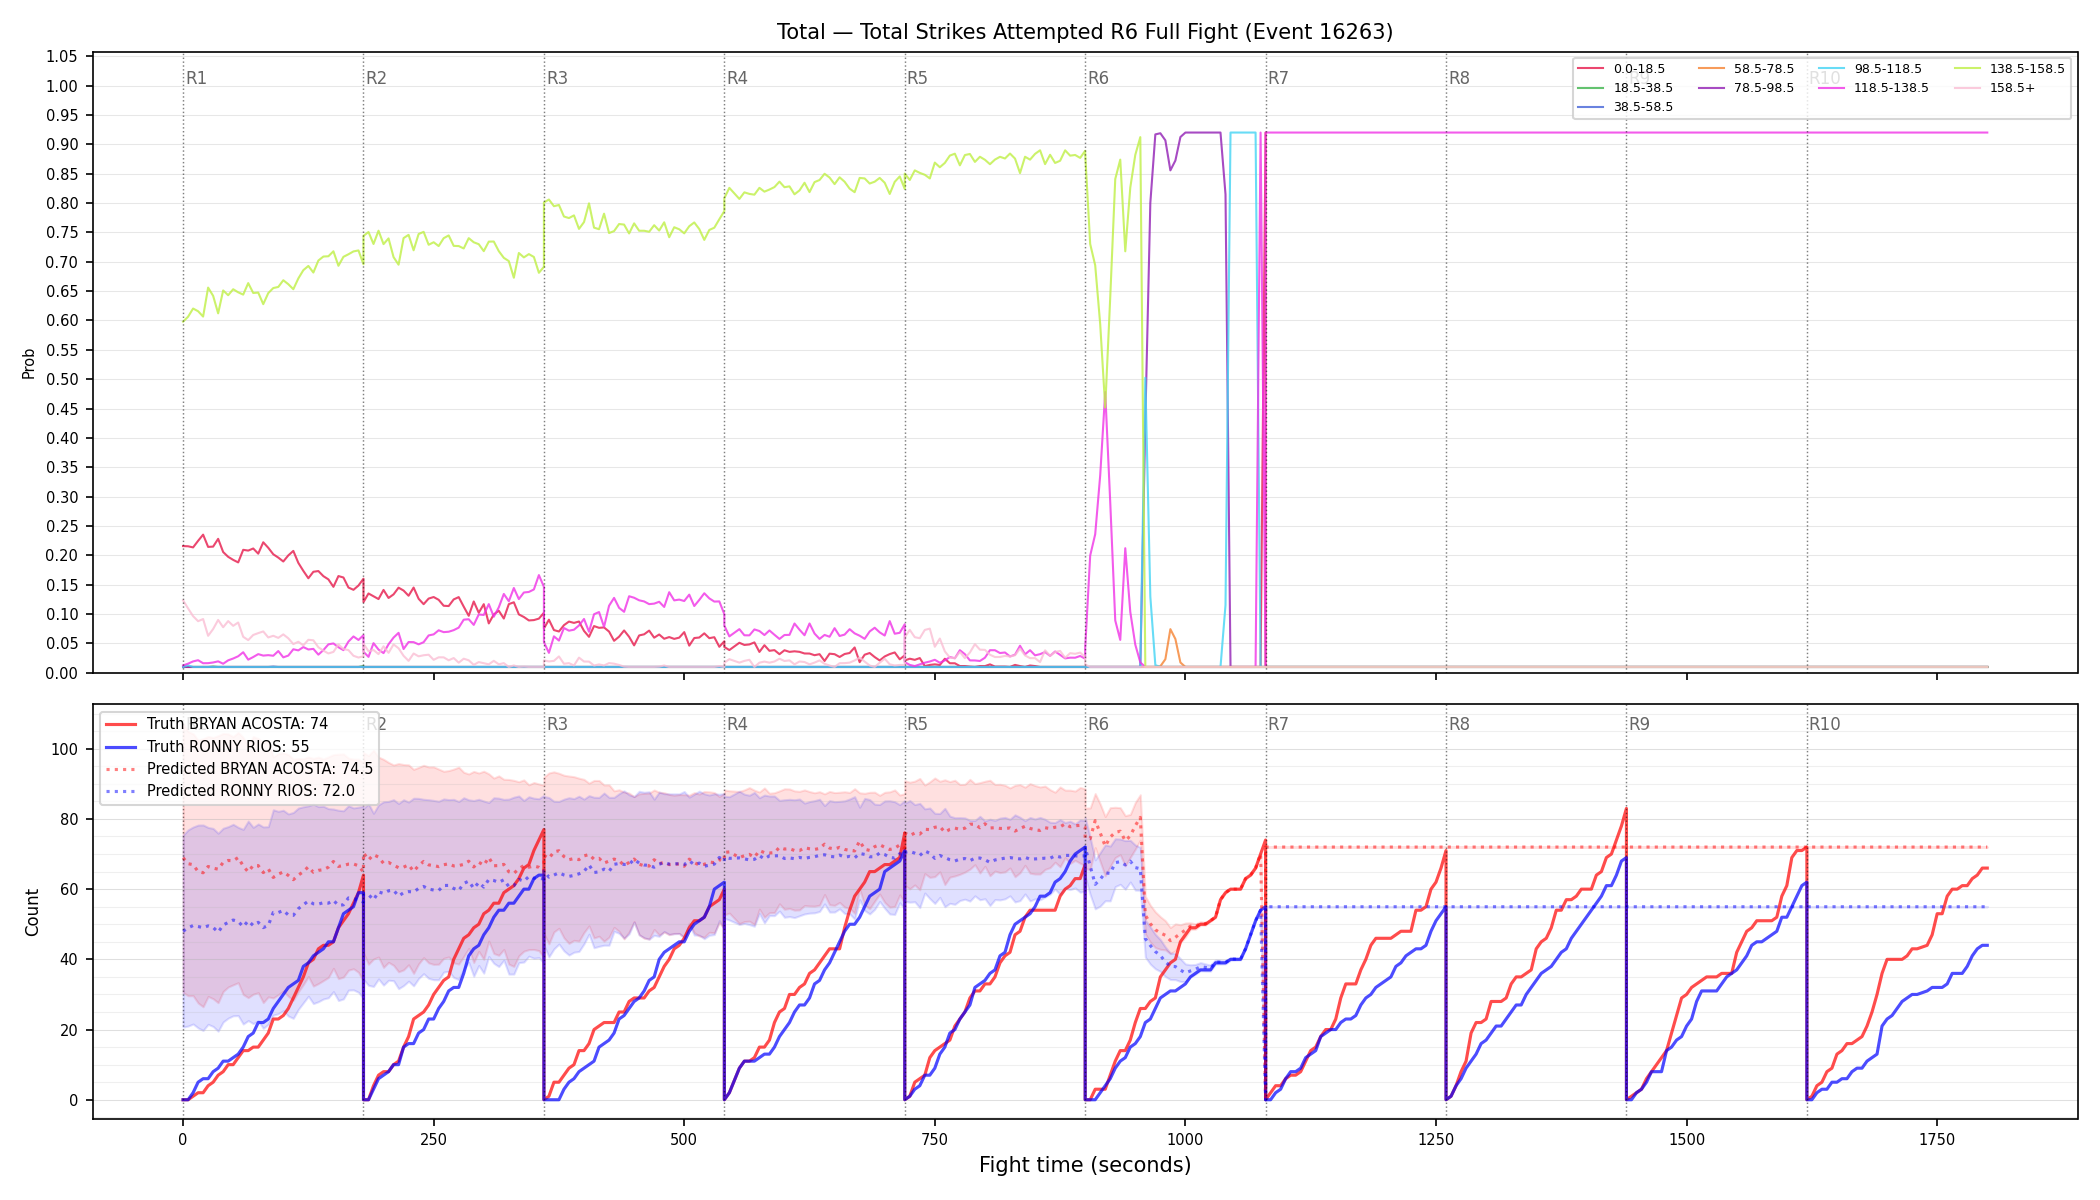Click the light pink swatch beside '158.5+'
Screen dimensions: 2100x1200
tap(1969, 88)
